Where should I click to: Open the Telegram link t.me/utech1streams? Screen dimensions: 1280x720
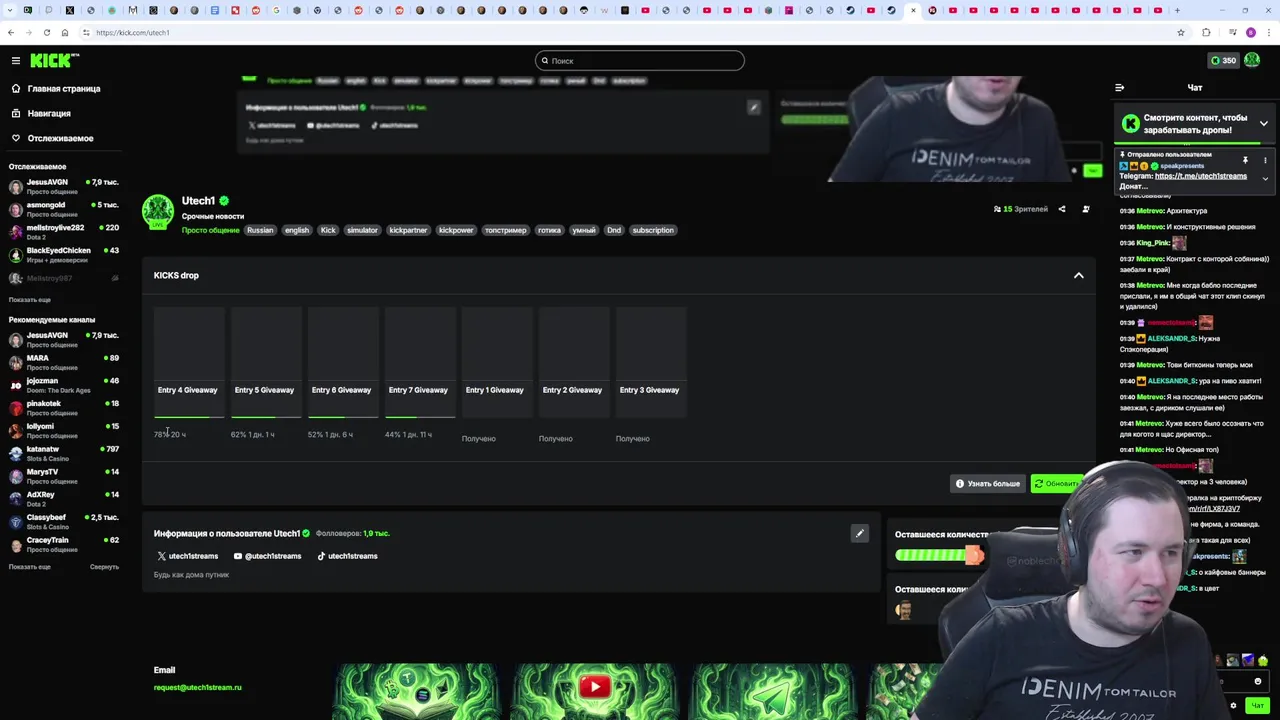pos(1200,176)
